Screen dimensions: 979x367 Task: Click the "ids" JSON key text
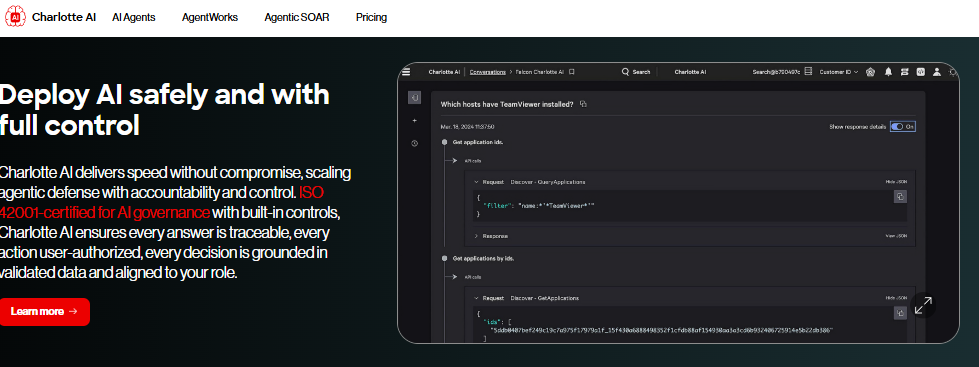click(493, 321)
